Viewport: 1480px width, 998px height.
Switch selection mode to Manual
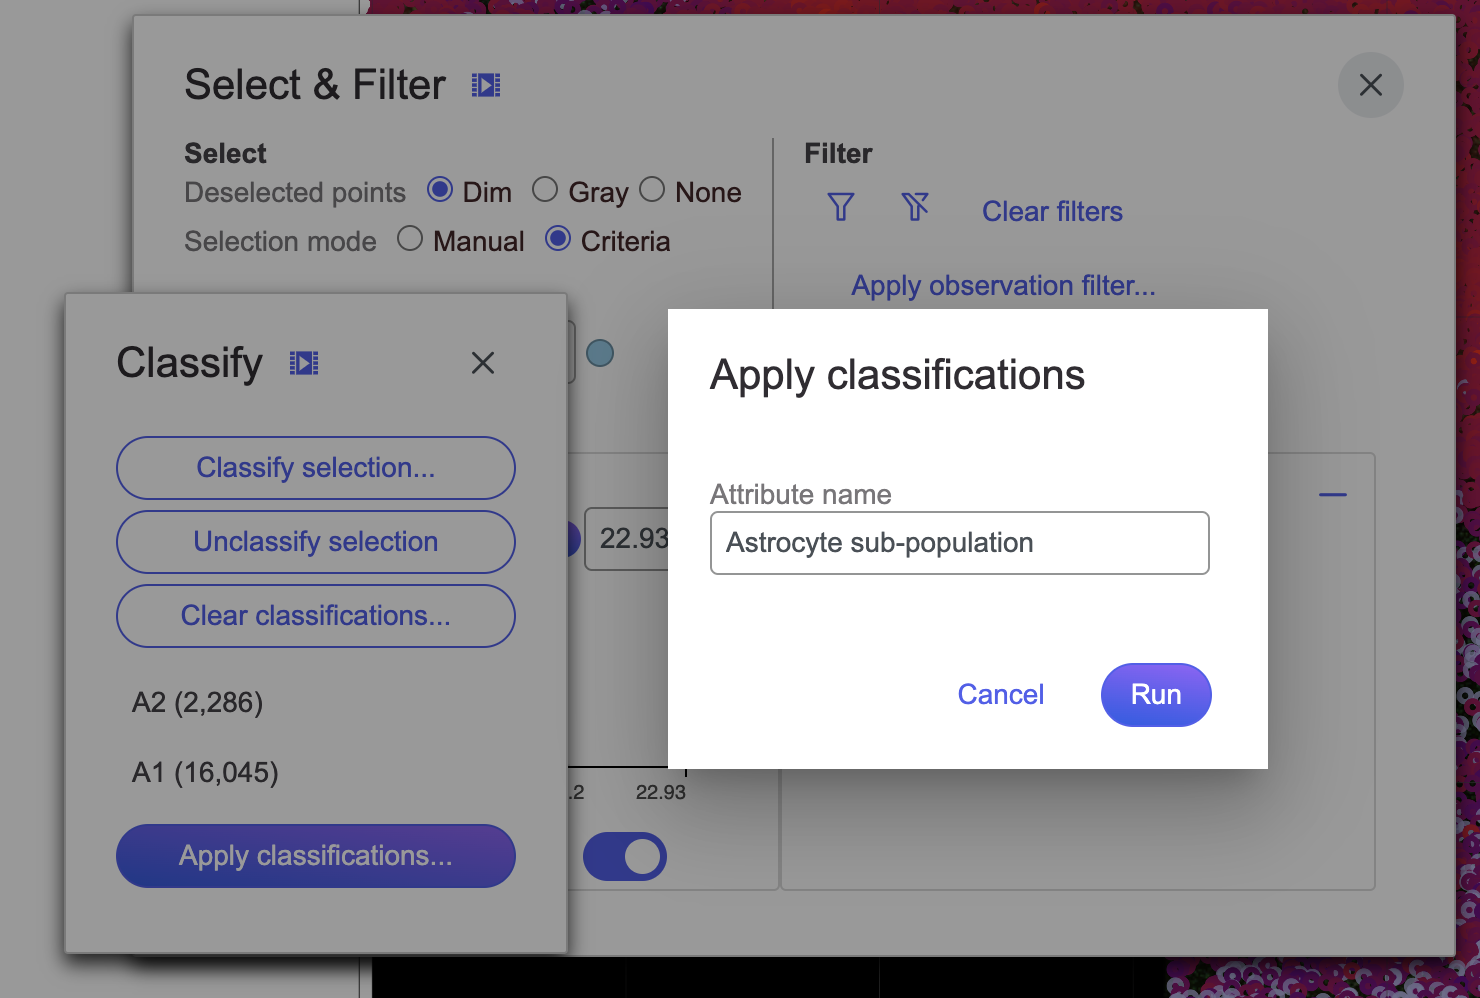pos(410,239)
